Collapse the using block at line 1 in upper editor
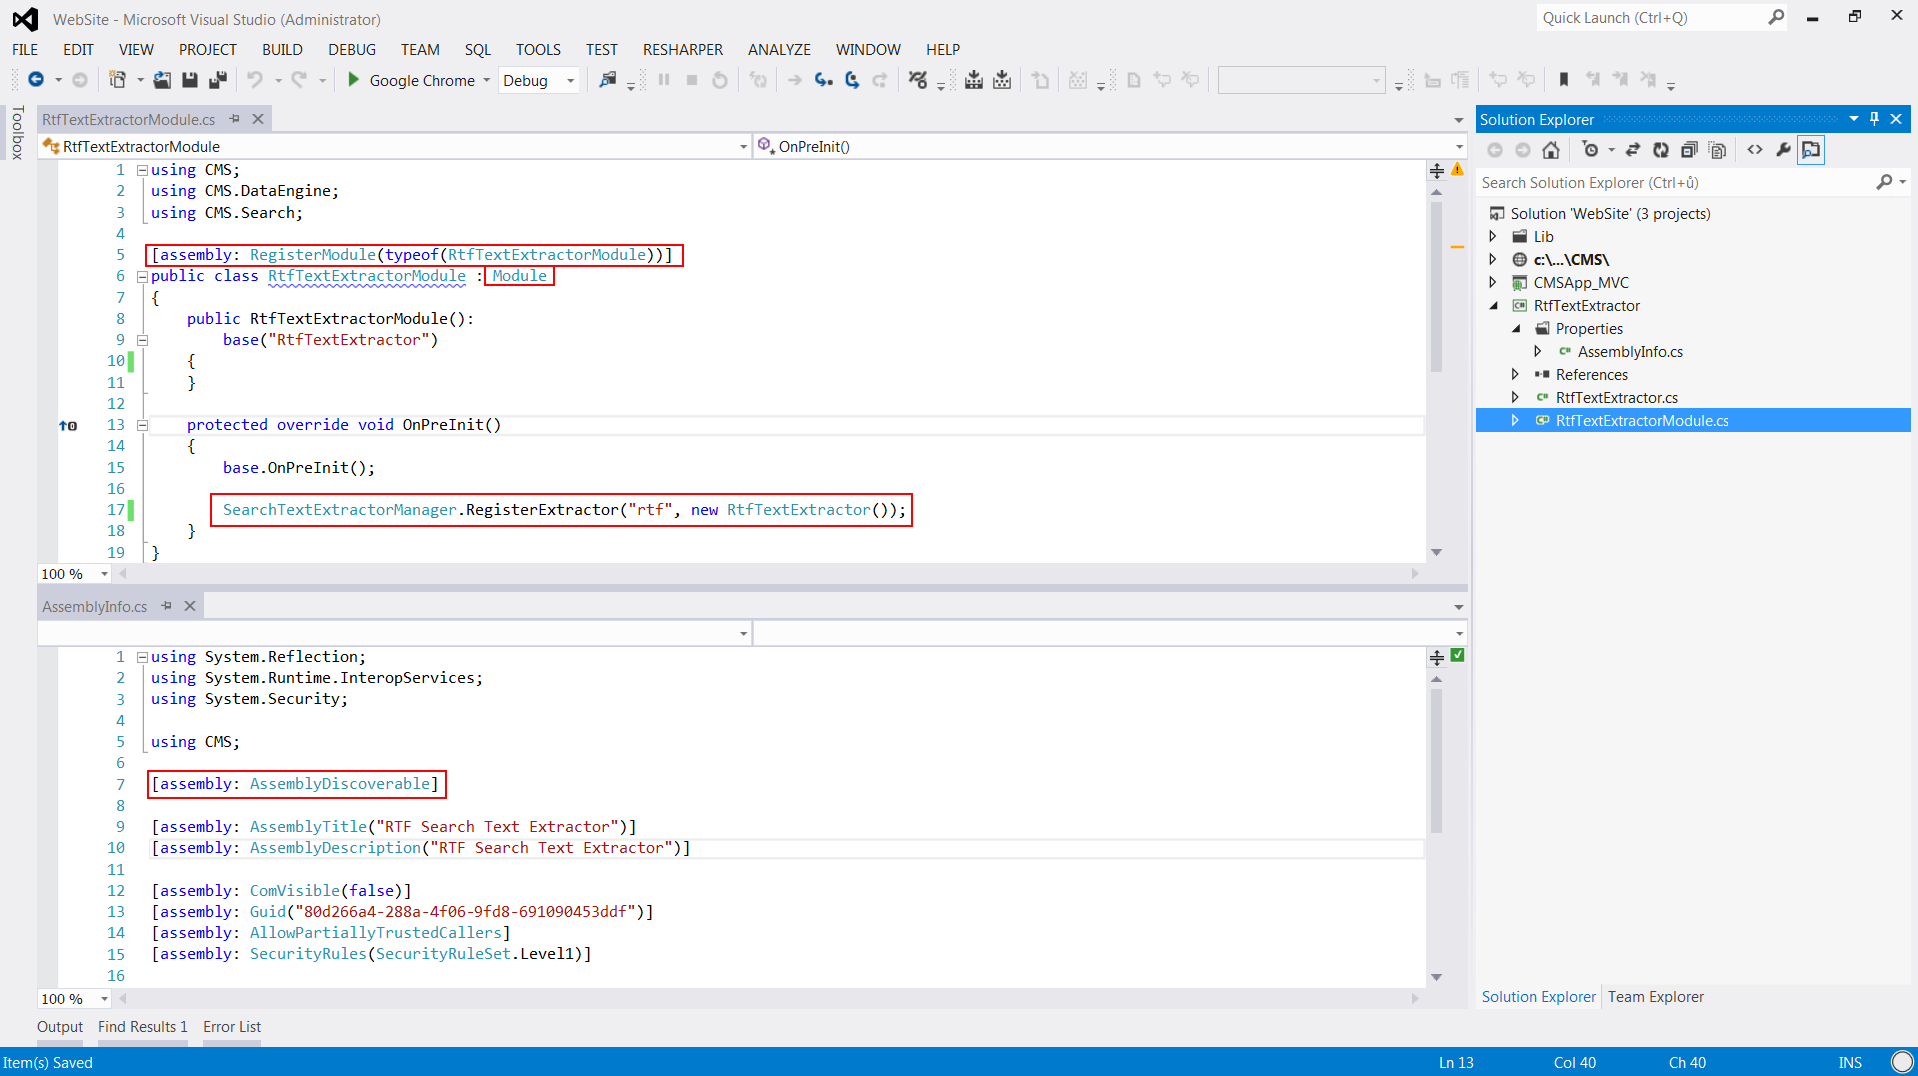The width and height of the screenshot is (1918, 1076). [142, 170]
